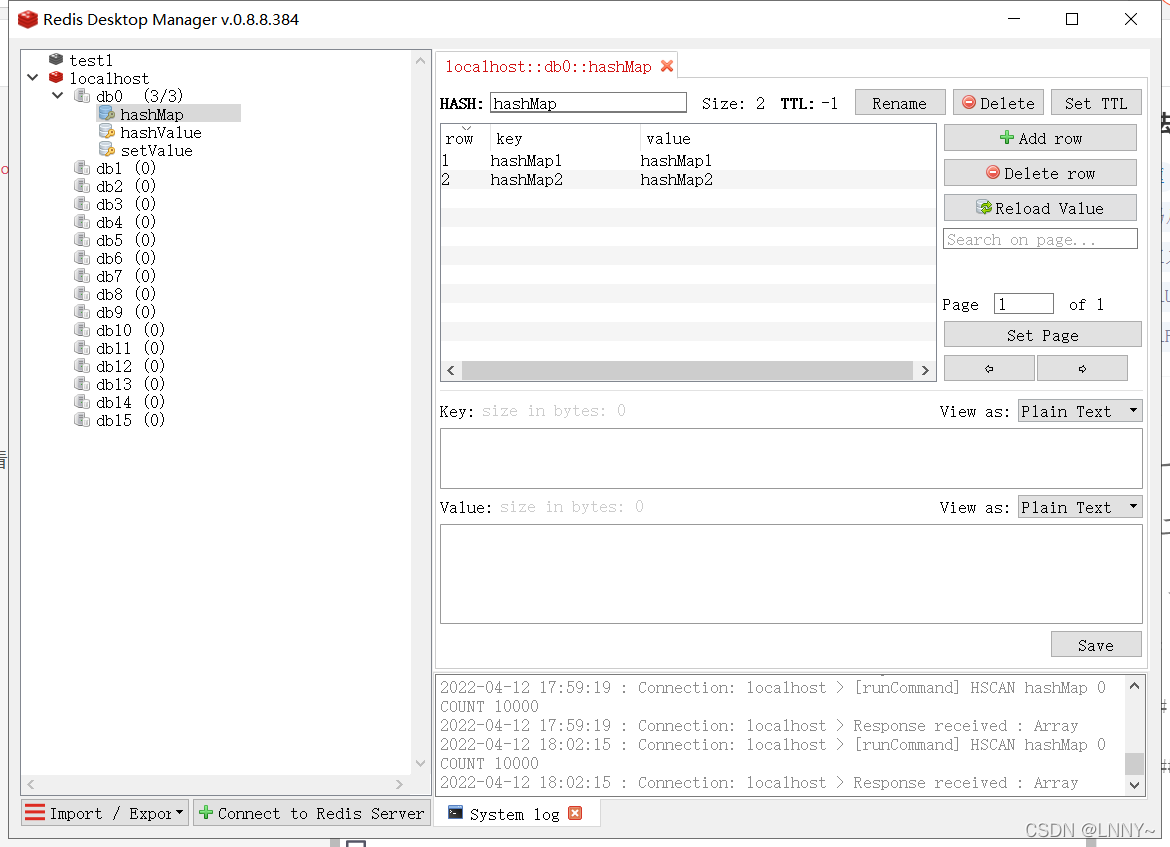Close the localhost::db0::hashMap tab

pos(667,64)
